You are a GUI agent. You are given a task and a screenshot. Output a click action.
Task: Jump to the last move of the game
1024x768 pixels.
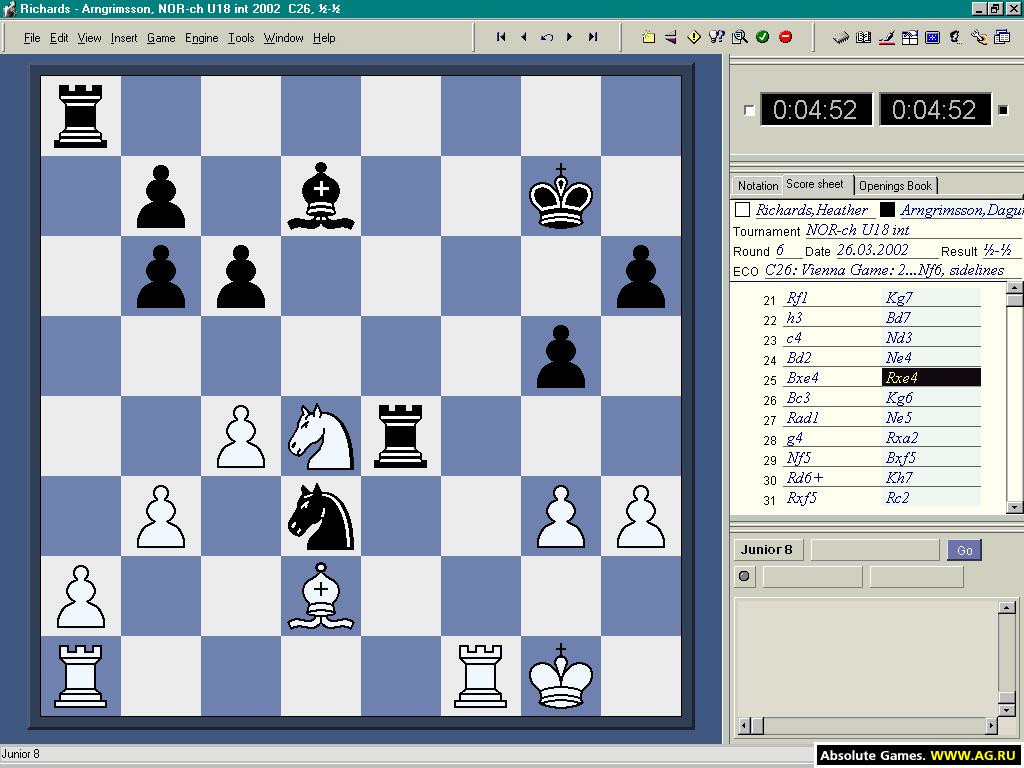click(592, 37)
